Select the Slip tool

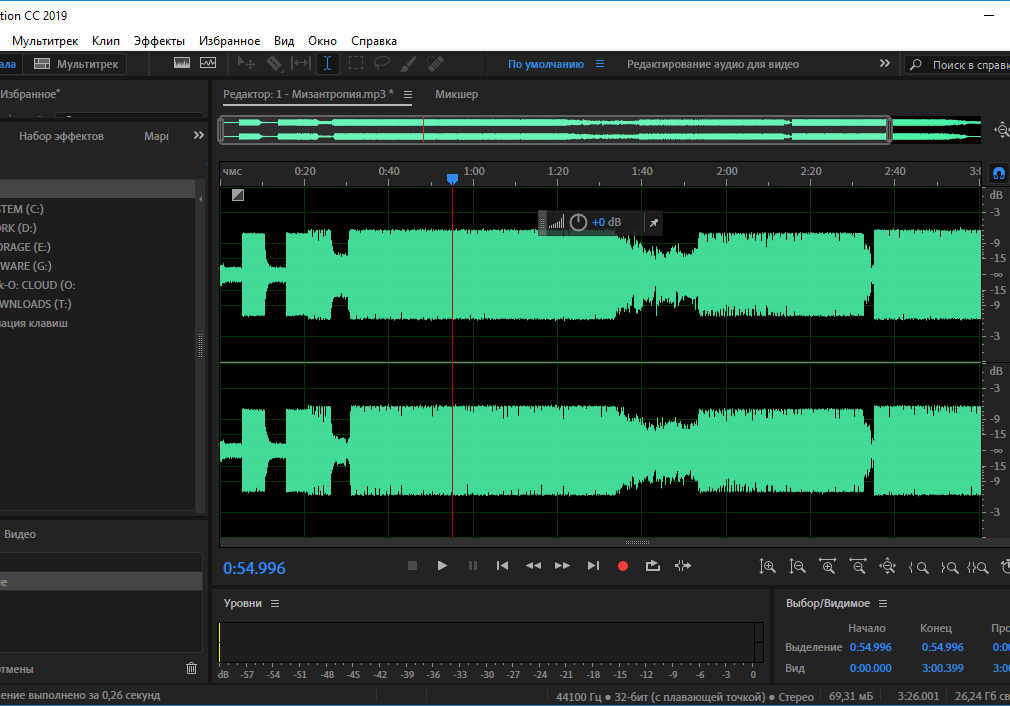pos(301,63)
